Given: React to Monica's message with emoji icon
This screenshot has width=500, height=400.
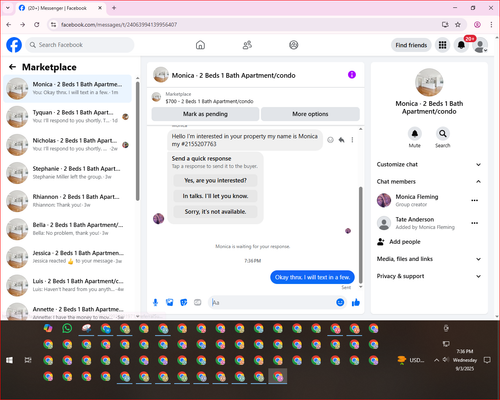Looking at the screenshot, I should 330,140.
